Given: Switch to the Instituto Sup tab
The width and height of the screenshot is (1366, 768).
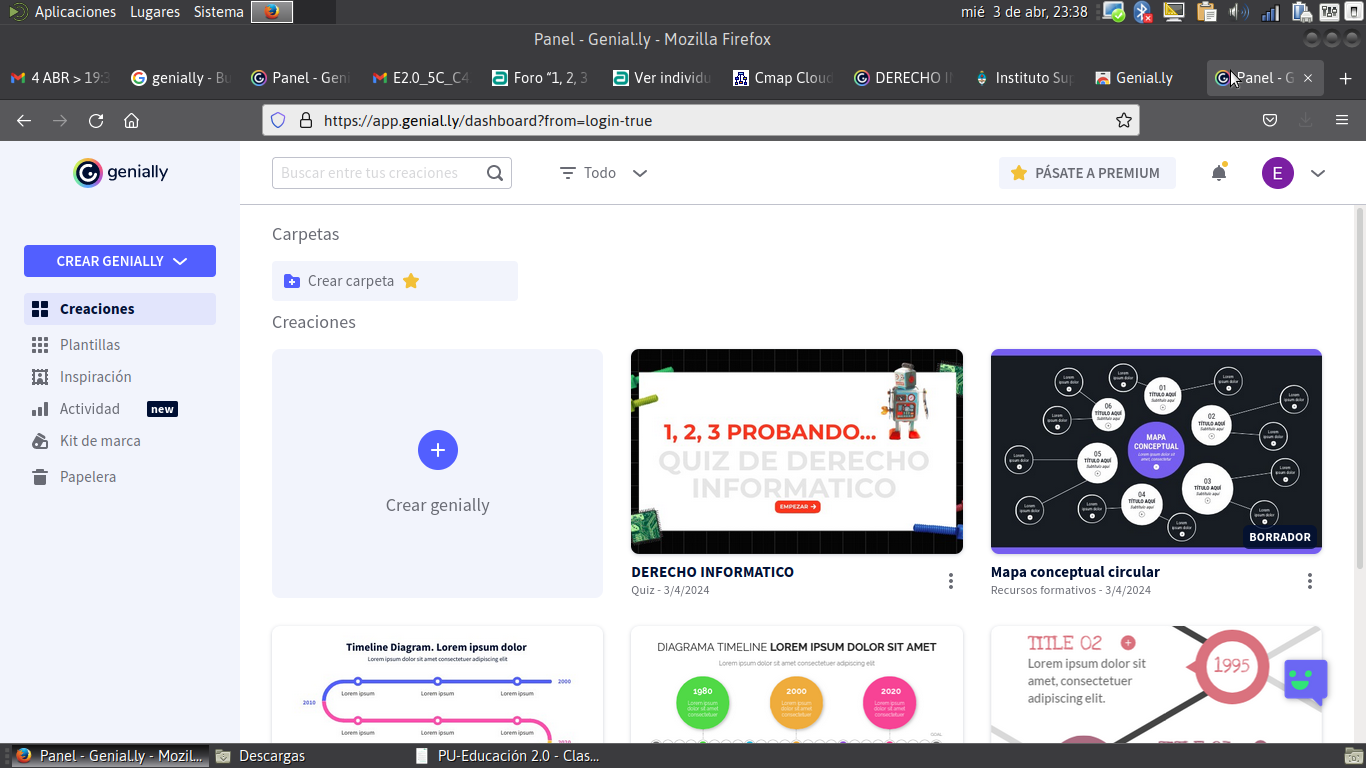Looking at the screenshot, I should tap(1023, 78).
